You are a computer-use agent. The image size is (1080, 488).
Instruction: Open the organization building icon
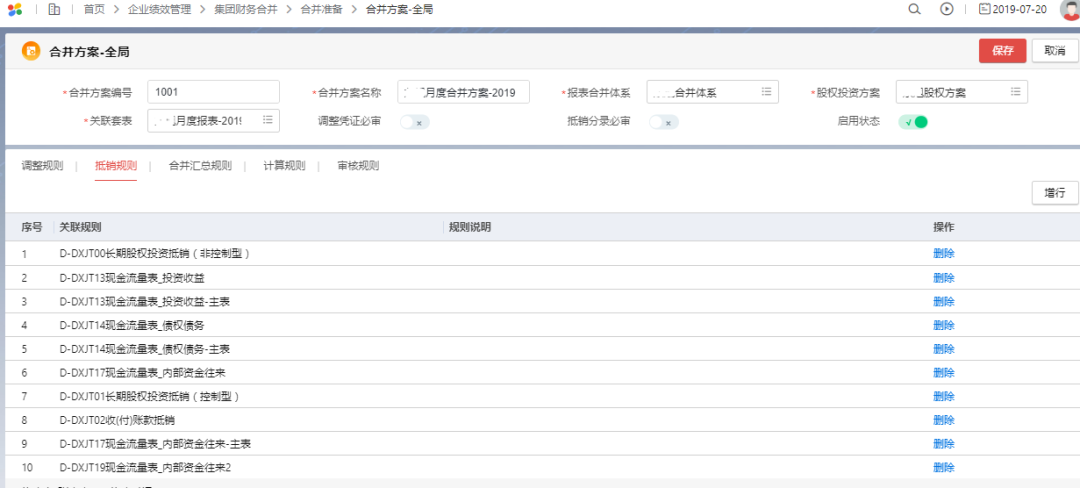pyautogui.click(x=54, y=9)
